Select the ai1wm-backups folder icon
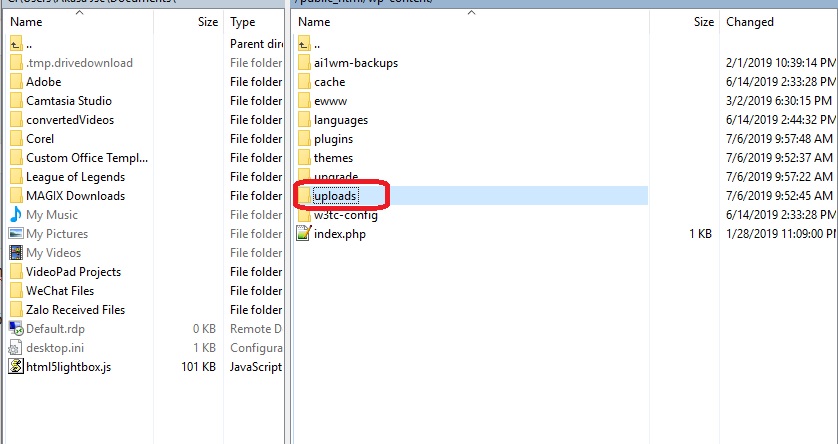The width and height of the screenshot is (838, 444). [x=304, y=63]
